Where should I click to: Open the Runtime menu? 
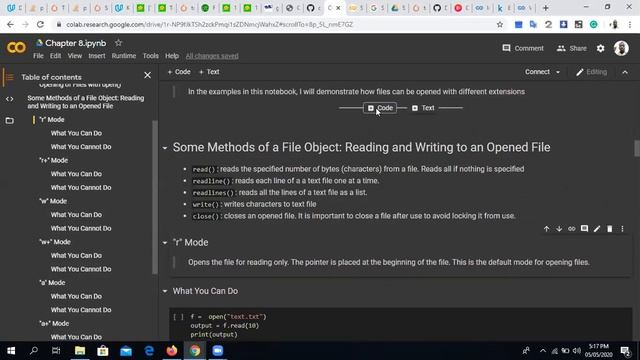pos(124,56)
